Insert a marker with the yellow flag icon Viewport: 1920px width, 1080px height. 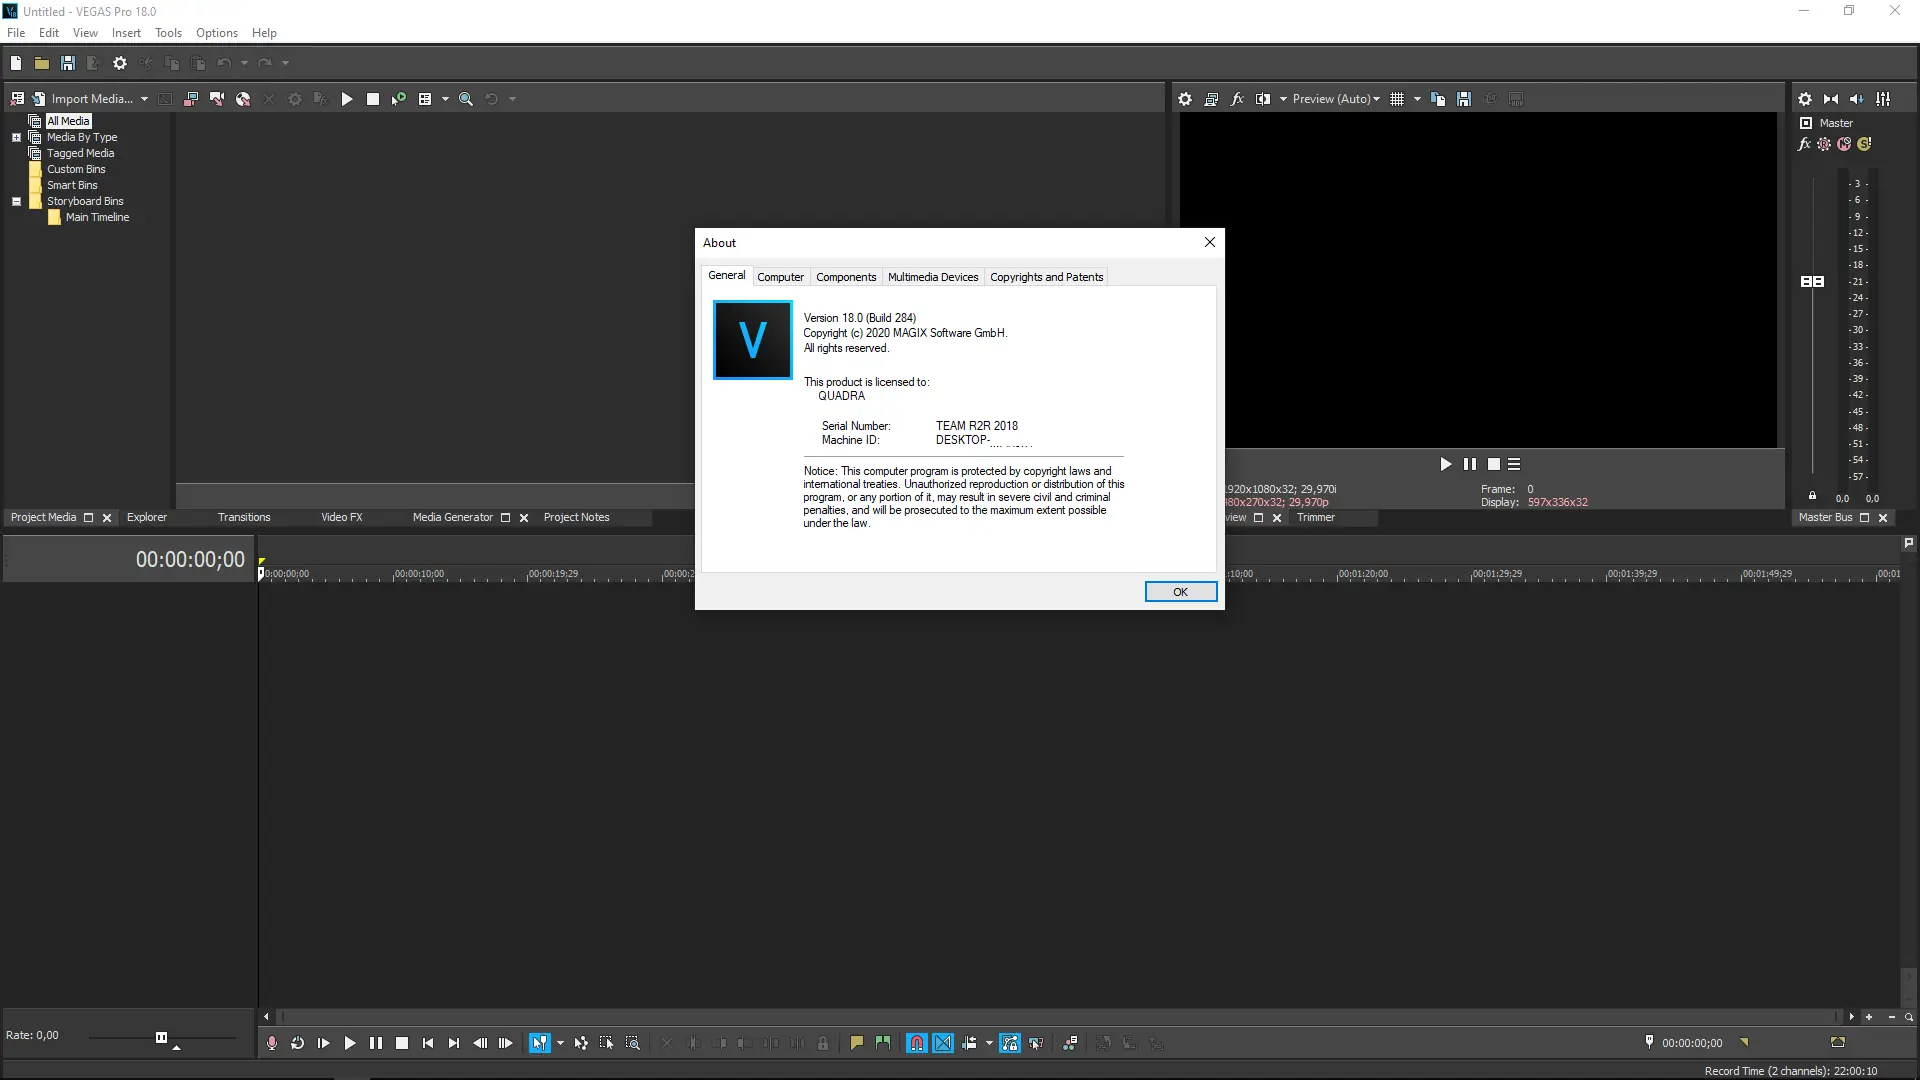pos(856,1043)
